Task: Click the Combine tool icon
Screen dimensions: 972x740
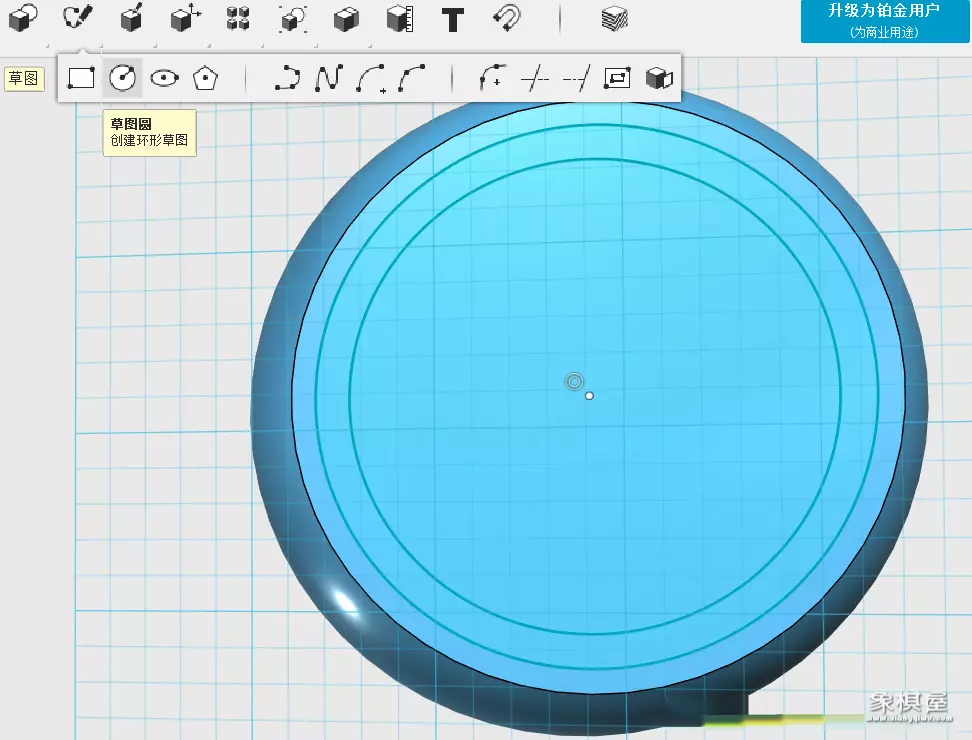Action: point(346,18)
